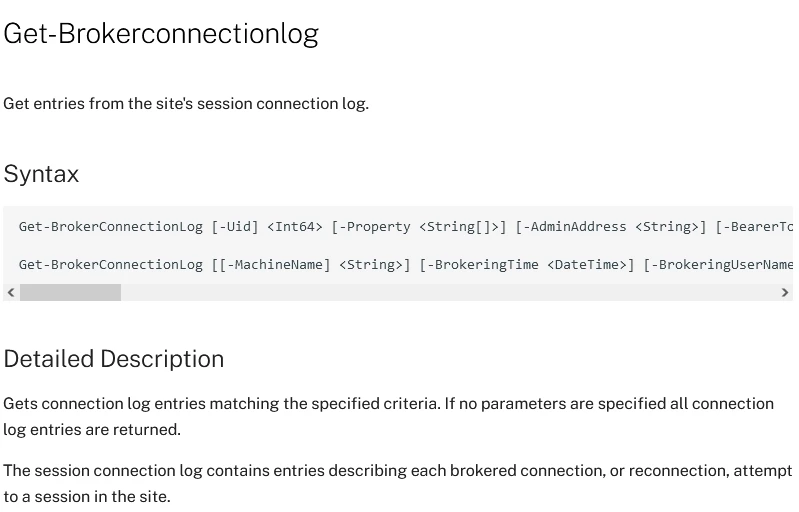Click the summary sentence below the page title
The width and height of the screenshot is (799, 512).
186,103
